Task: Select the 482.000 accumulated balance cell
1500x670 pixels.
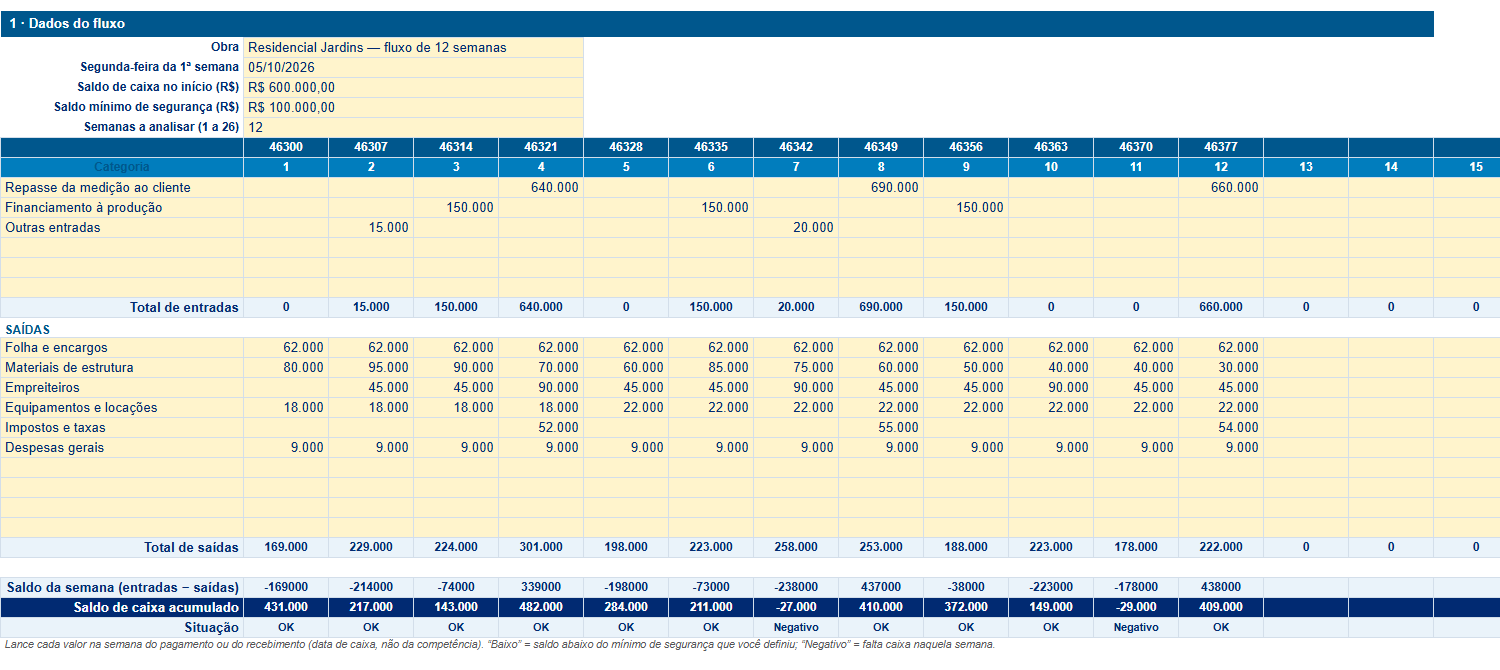Action: tap(541, 607)
